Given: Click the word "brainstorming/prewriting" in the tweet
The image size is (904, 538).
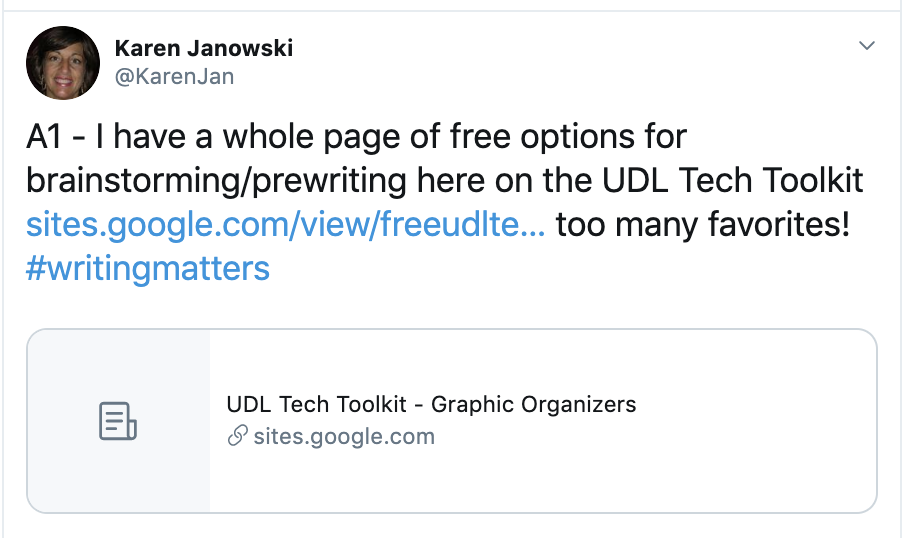Looking at the screenshot, I should point(216,180).
